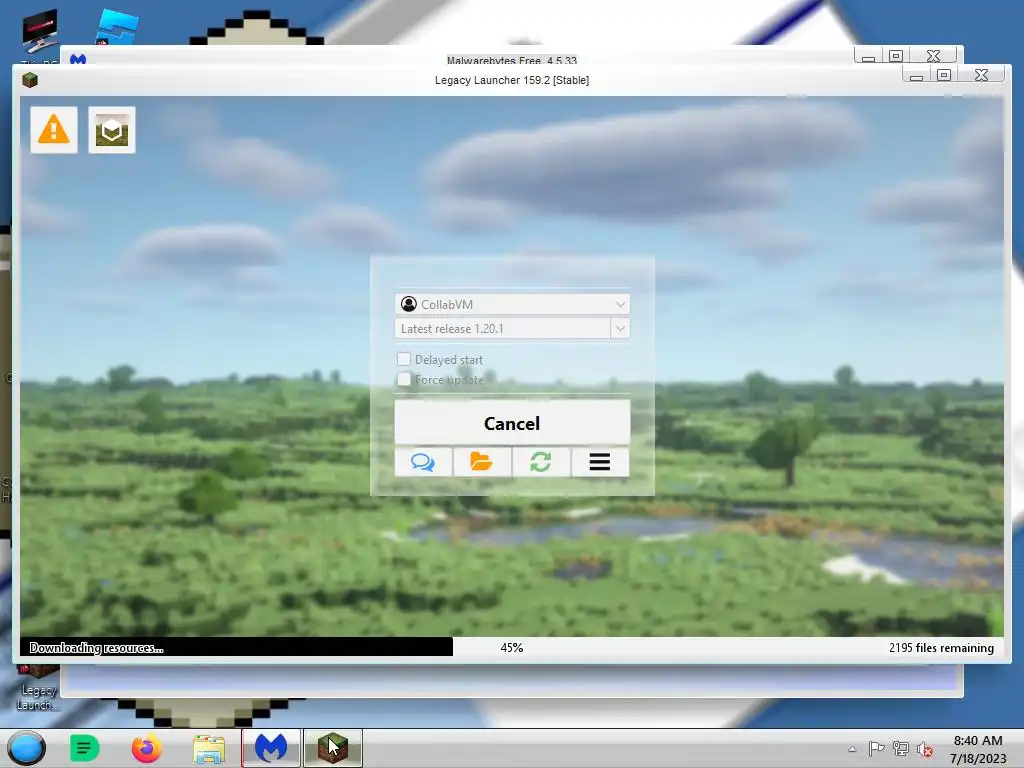Screen dimensions: 1024x768
Task: Open the mod pack box icon
Action: pos(112,130)
